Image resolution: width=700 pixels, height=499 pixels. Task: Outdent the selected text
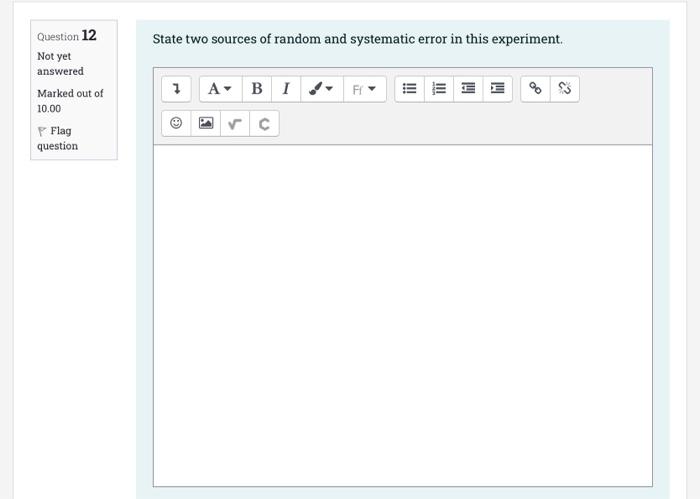(468, 89)
